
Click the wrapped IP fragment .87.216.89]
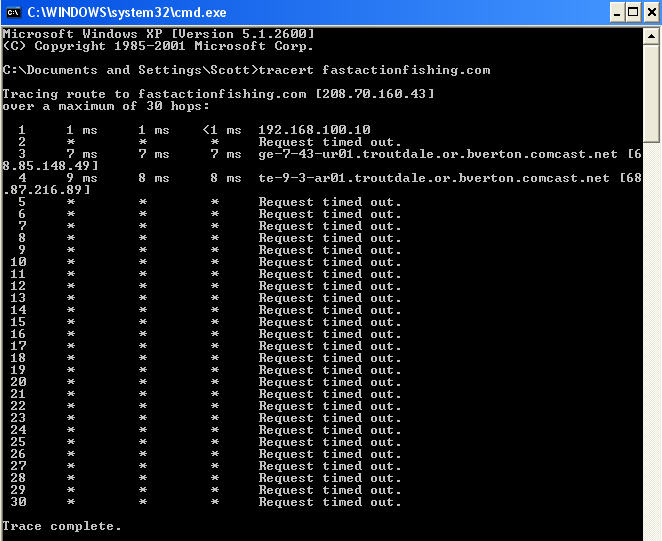[x=46, y=190]
